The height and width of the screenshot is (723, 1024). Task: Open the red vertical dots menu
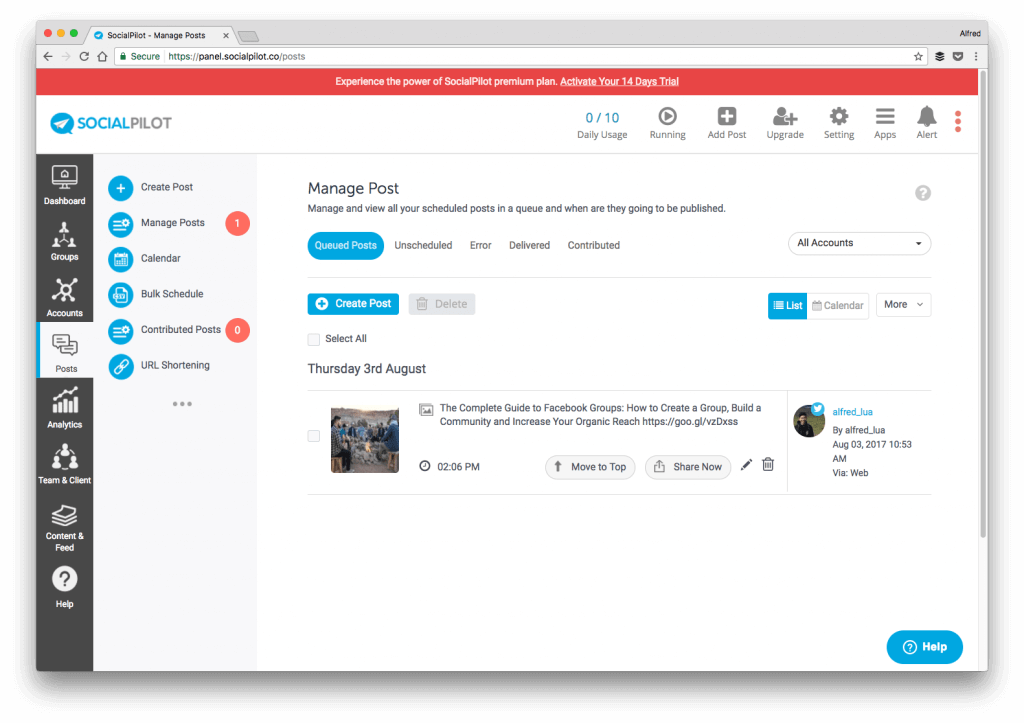(958, 121)
